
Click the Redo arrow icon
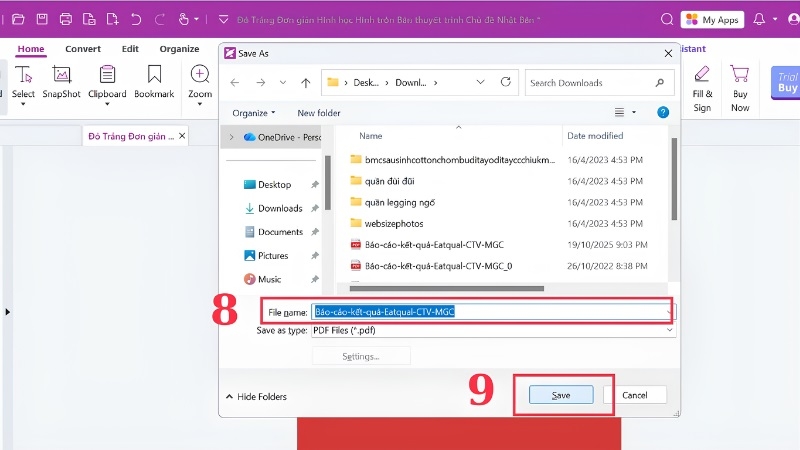[x=160, y=19]
